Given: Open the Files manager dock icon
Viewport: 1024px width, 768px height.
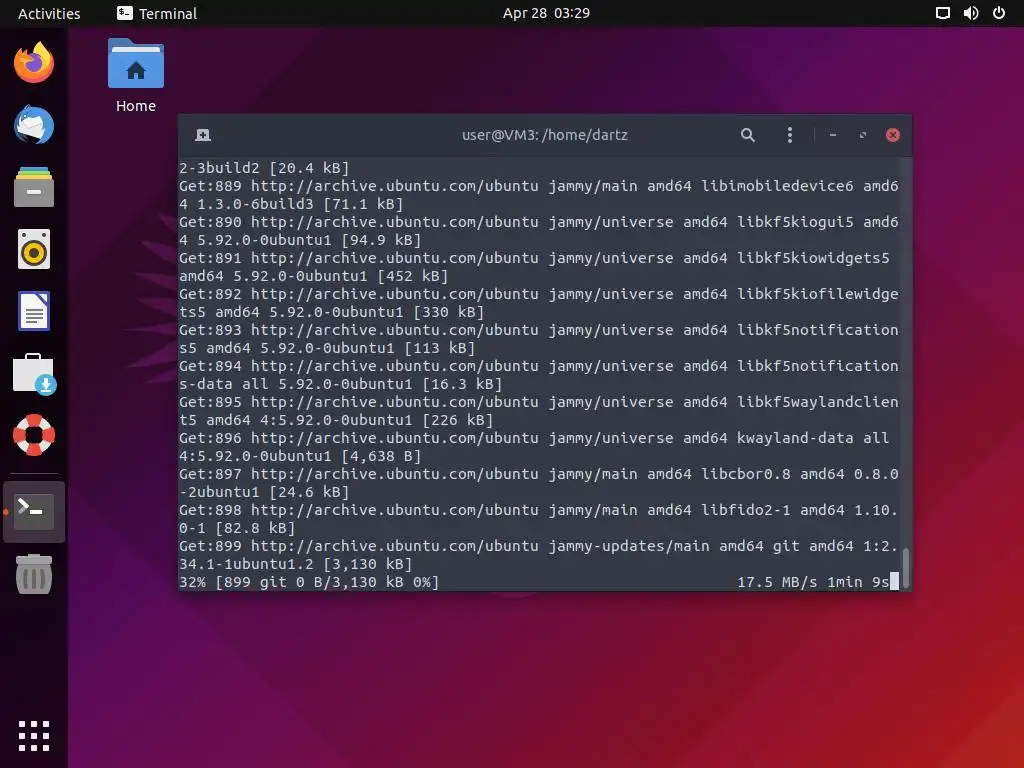Looking at the screenshot, I should pos(34,187).
